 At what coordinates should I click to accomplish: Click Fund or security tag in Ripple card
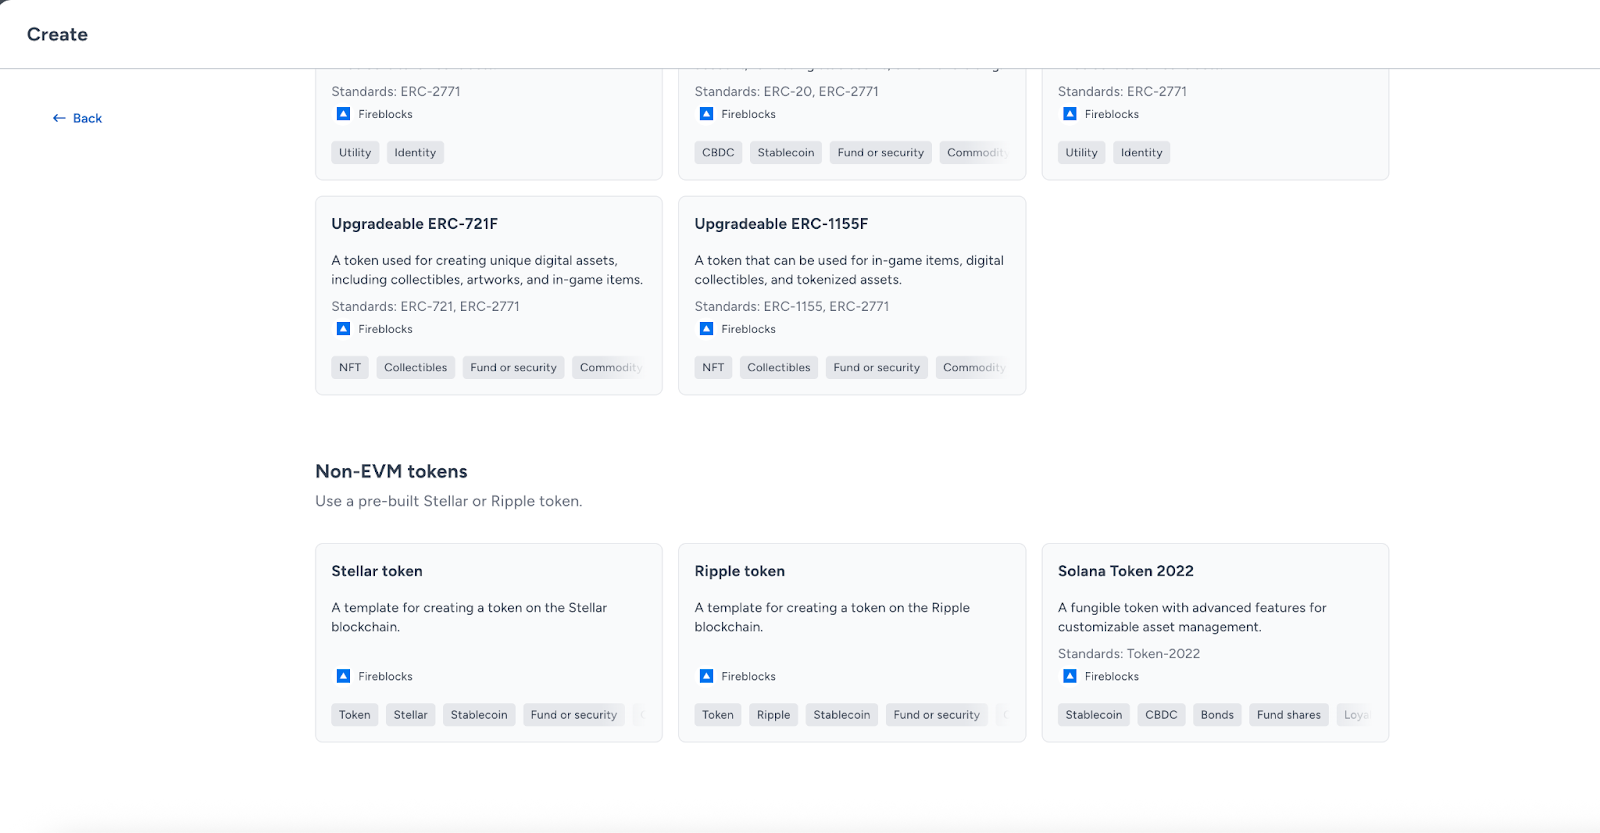pos(937,715)
